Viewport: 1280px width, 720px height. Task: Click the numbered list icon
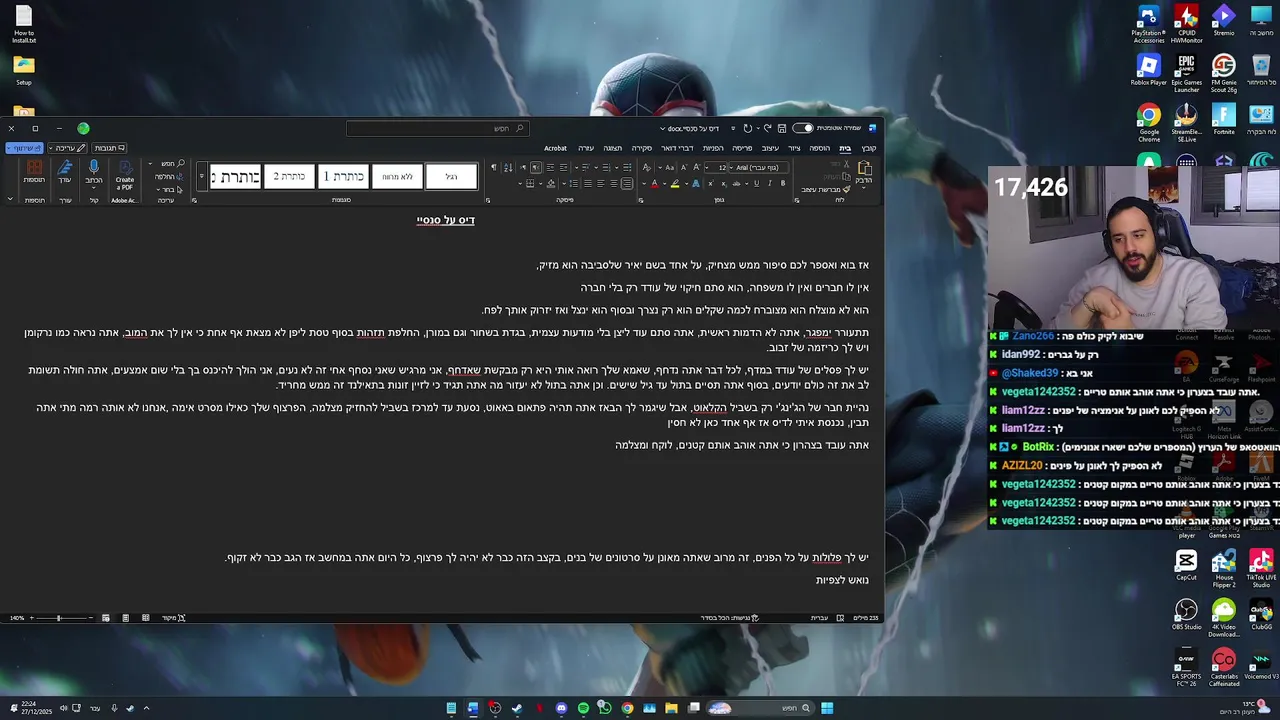606,168
